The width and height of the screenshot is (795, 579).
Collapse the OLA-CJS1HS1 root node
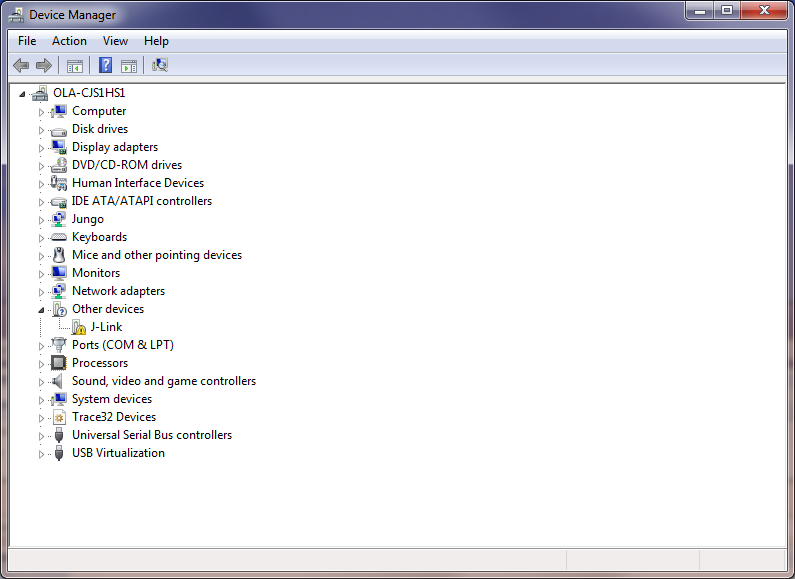22,94
